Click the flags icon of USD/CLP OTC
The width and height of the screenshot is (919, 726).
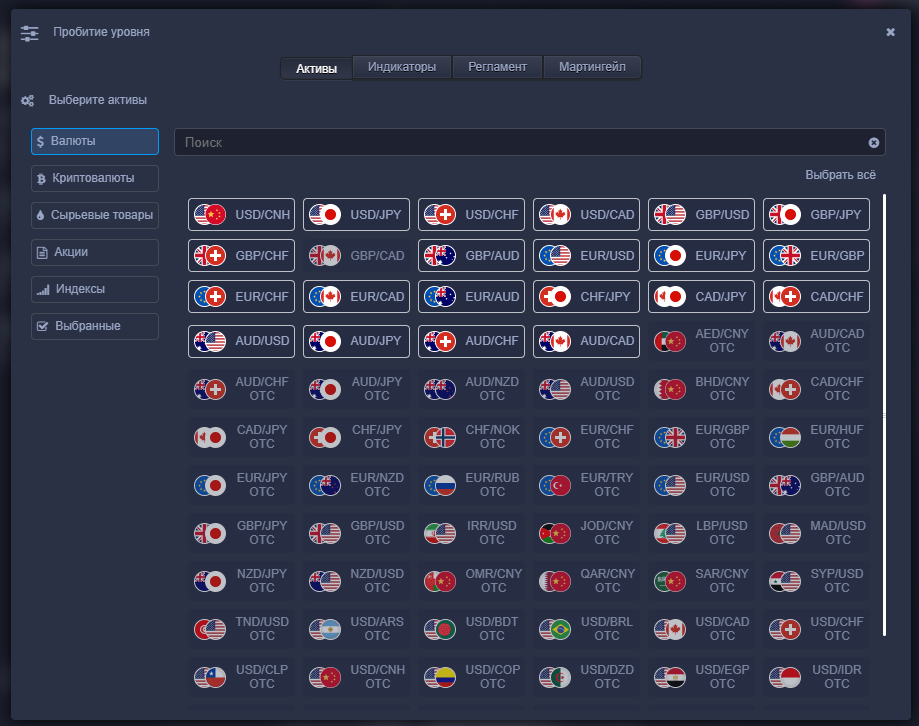tap(210, 677)
